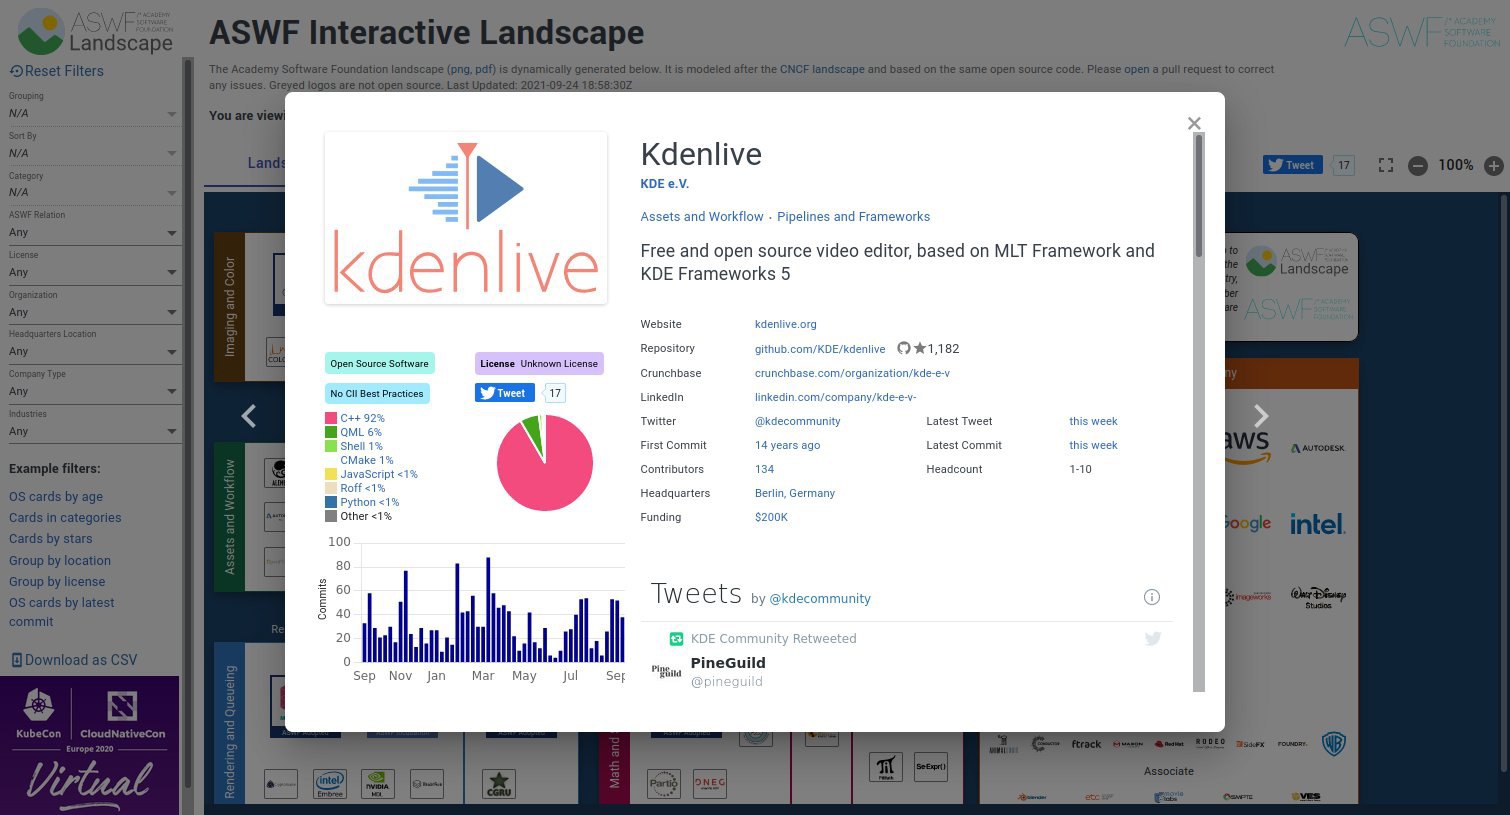Open the Company Type dropdown
This screenshot has width=1510, height=815.
(x=93, y=391)
